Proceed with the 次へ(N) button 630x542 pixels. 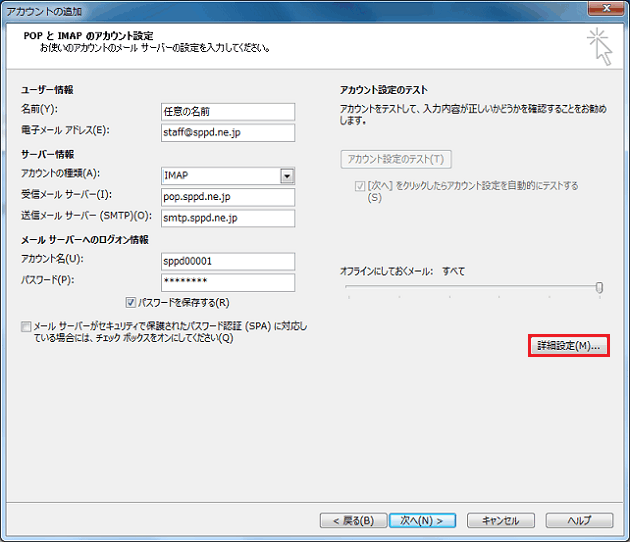pos(421,520)
